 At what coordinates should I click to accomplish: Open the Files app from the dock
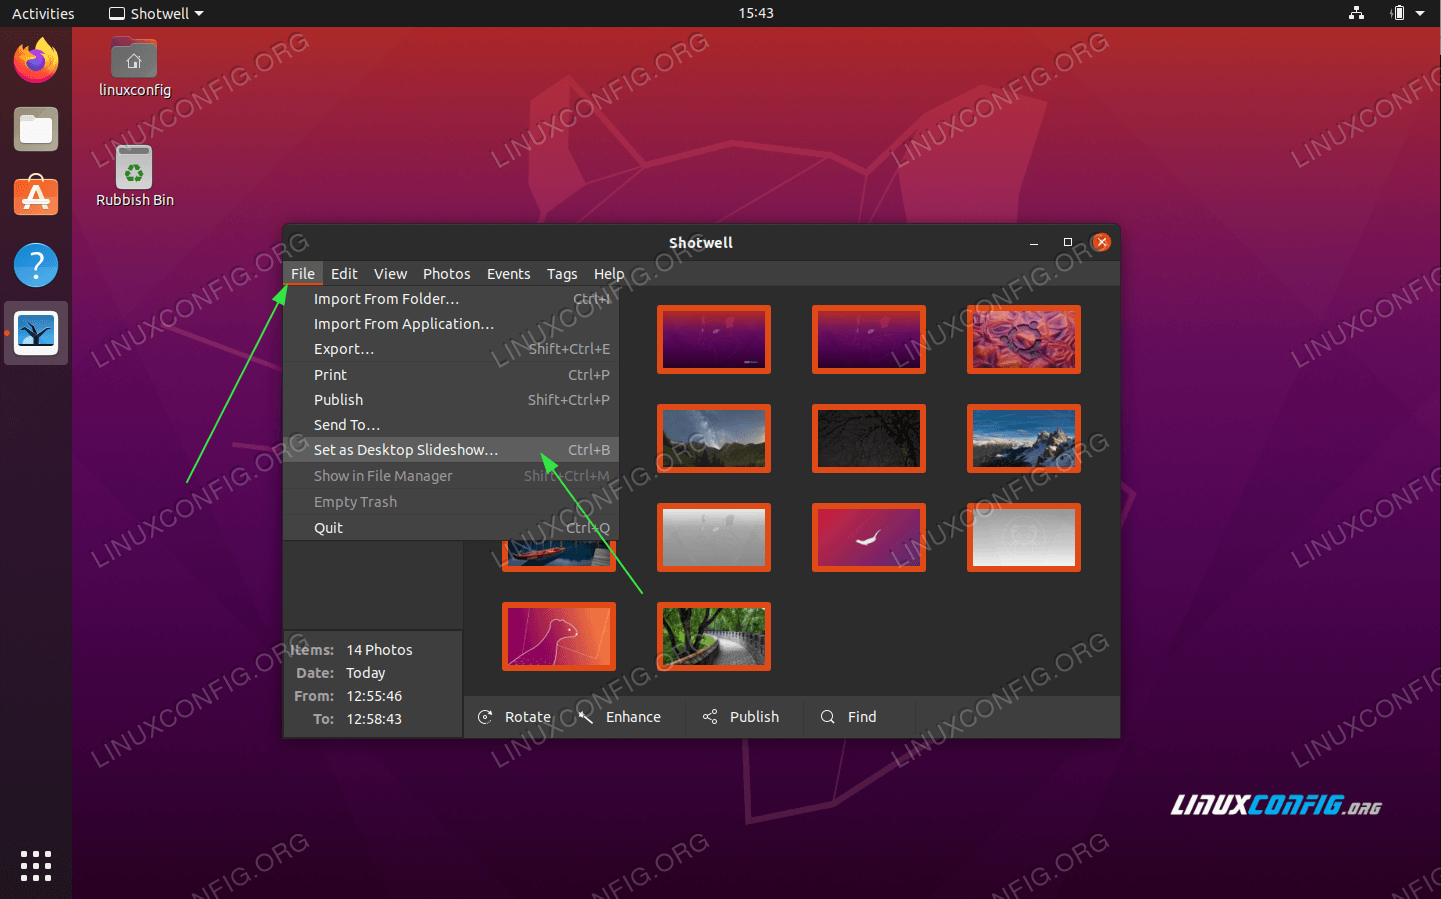[35, 128]
